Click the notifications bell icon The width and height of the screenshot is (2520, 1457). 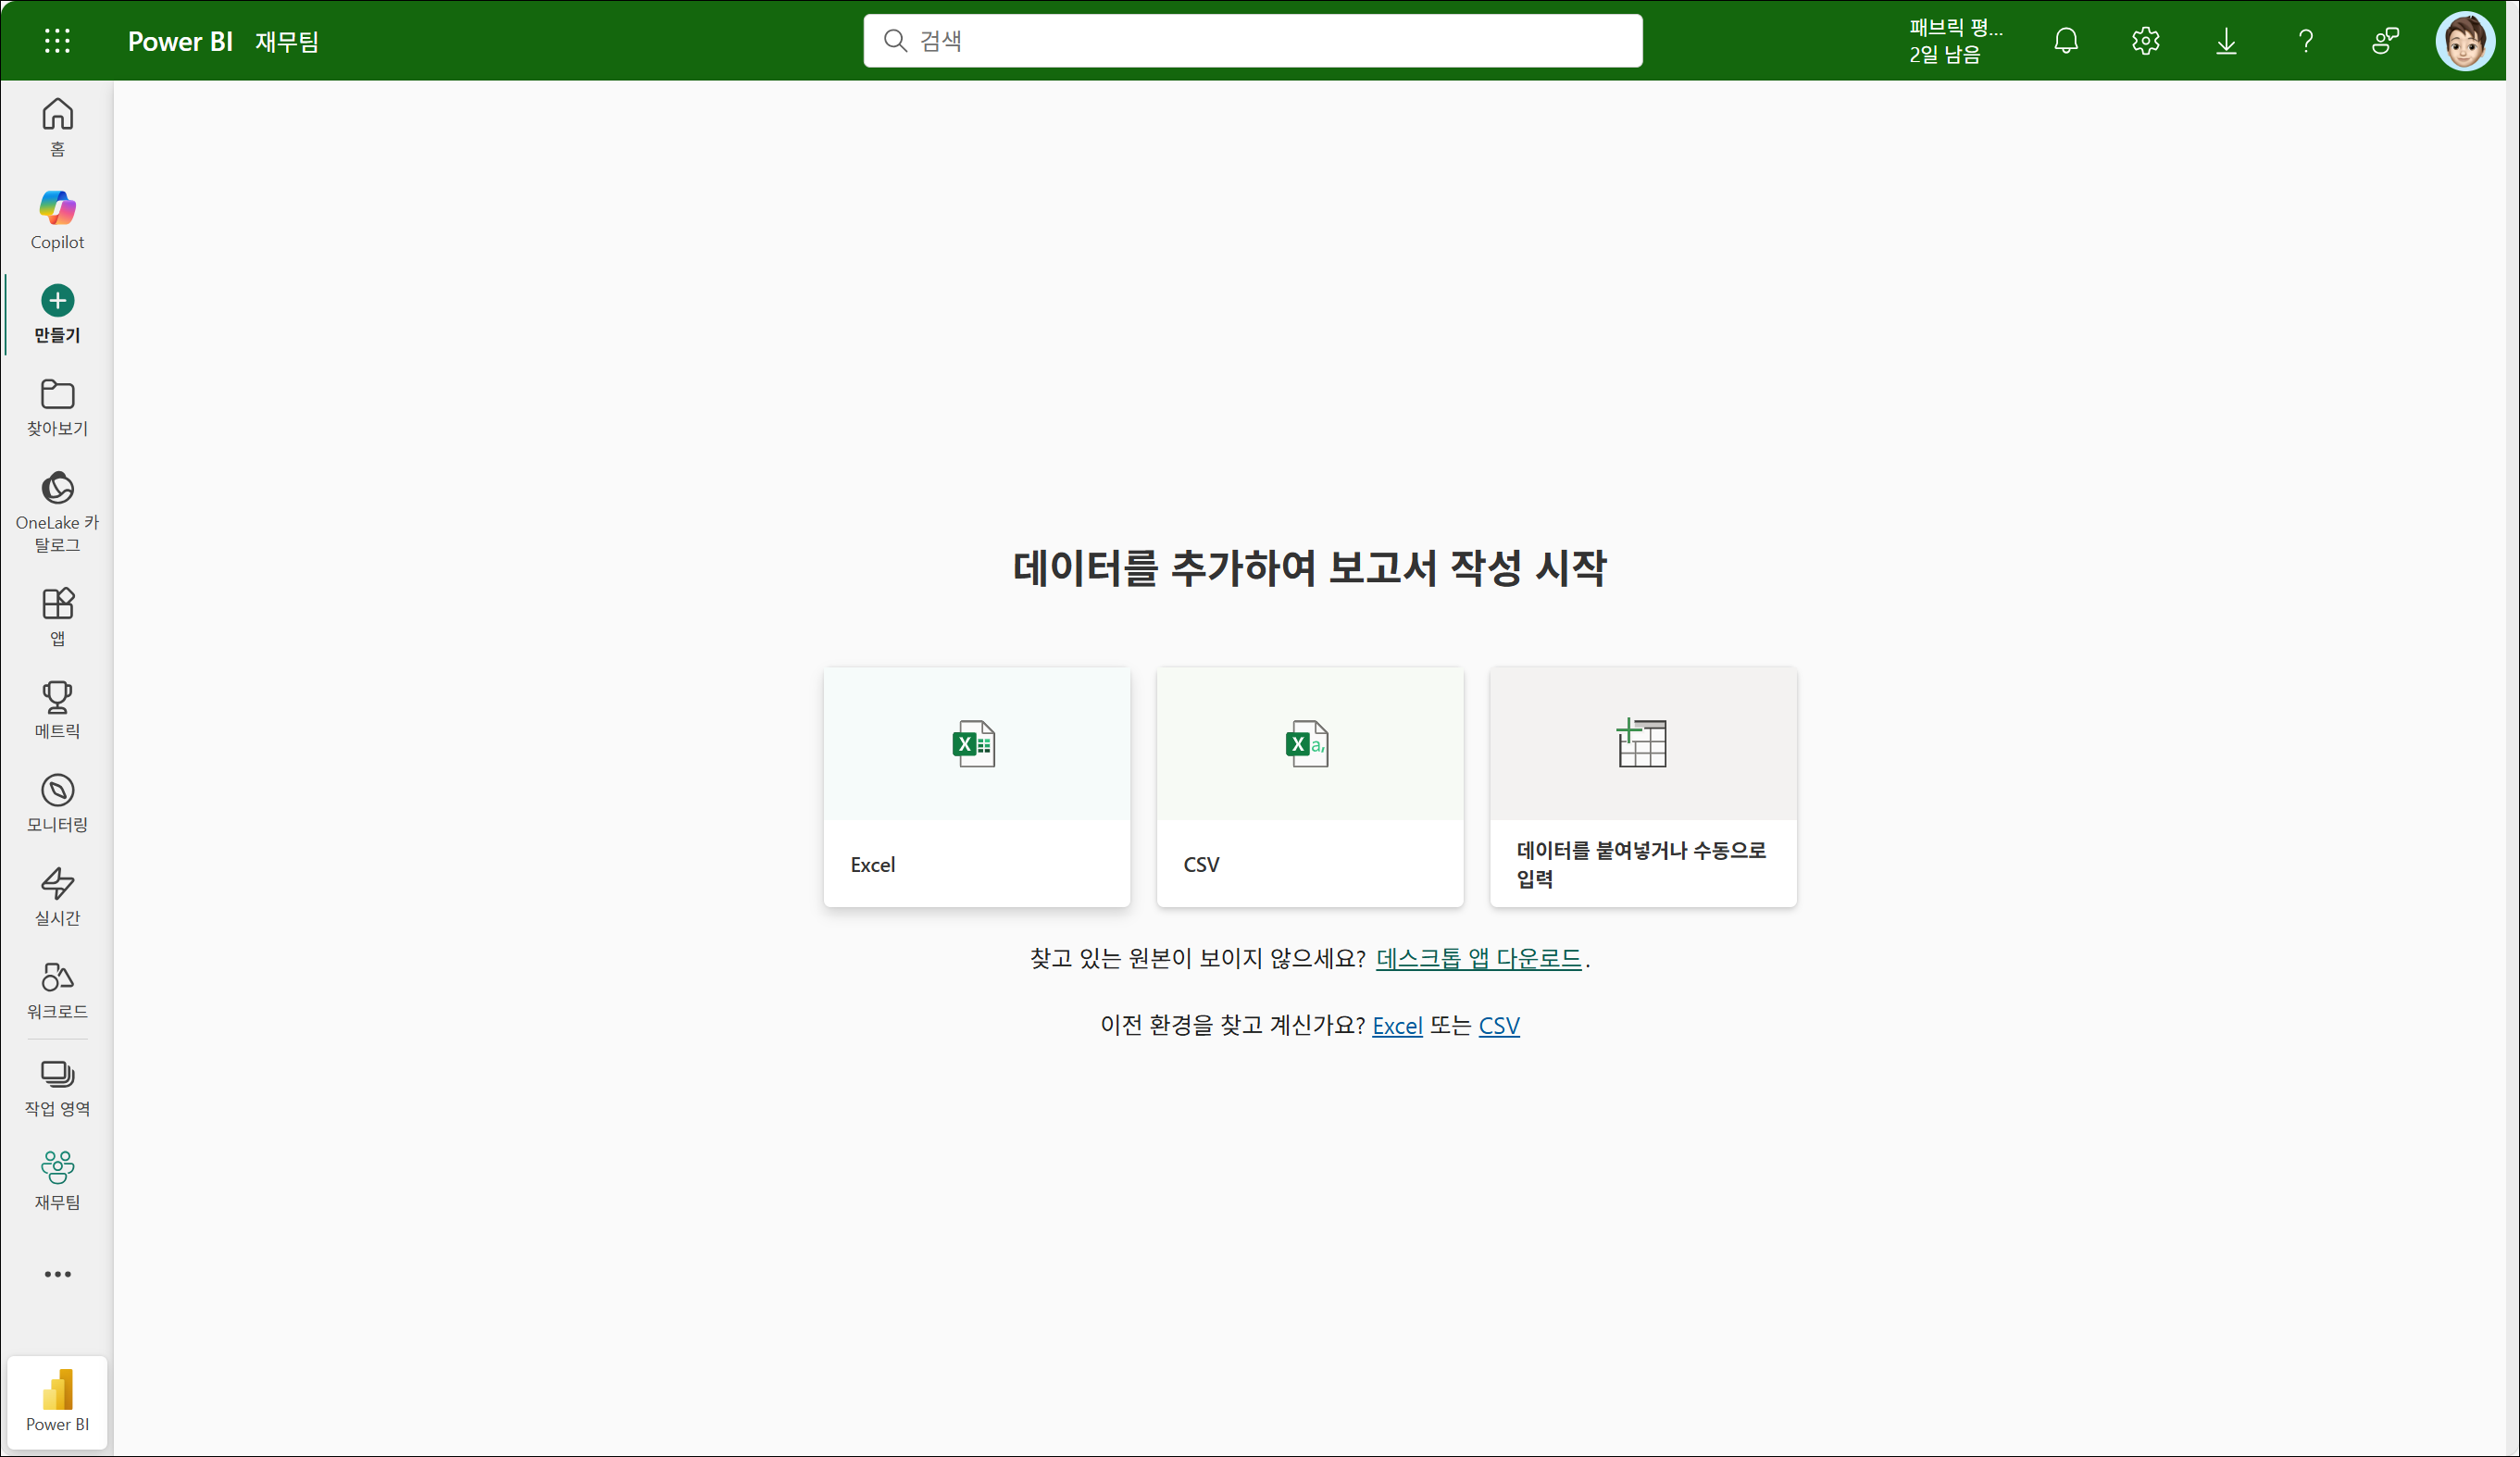pos(2065,41)
